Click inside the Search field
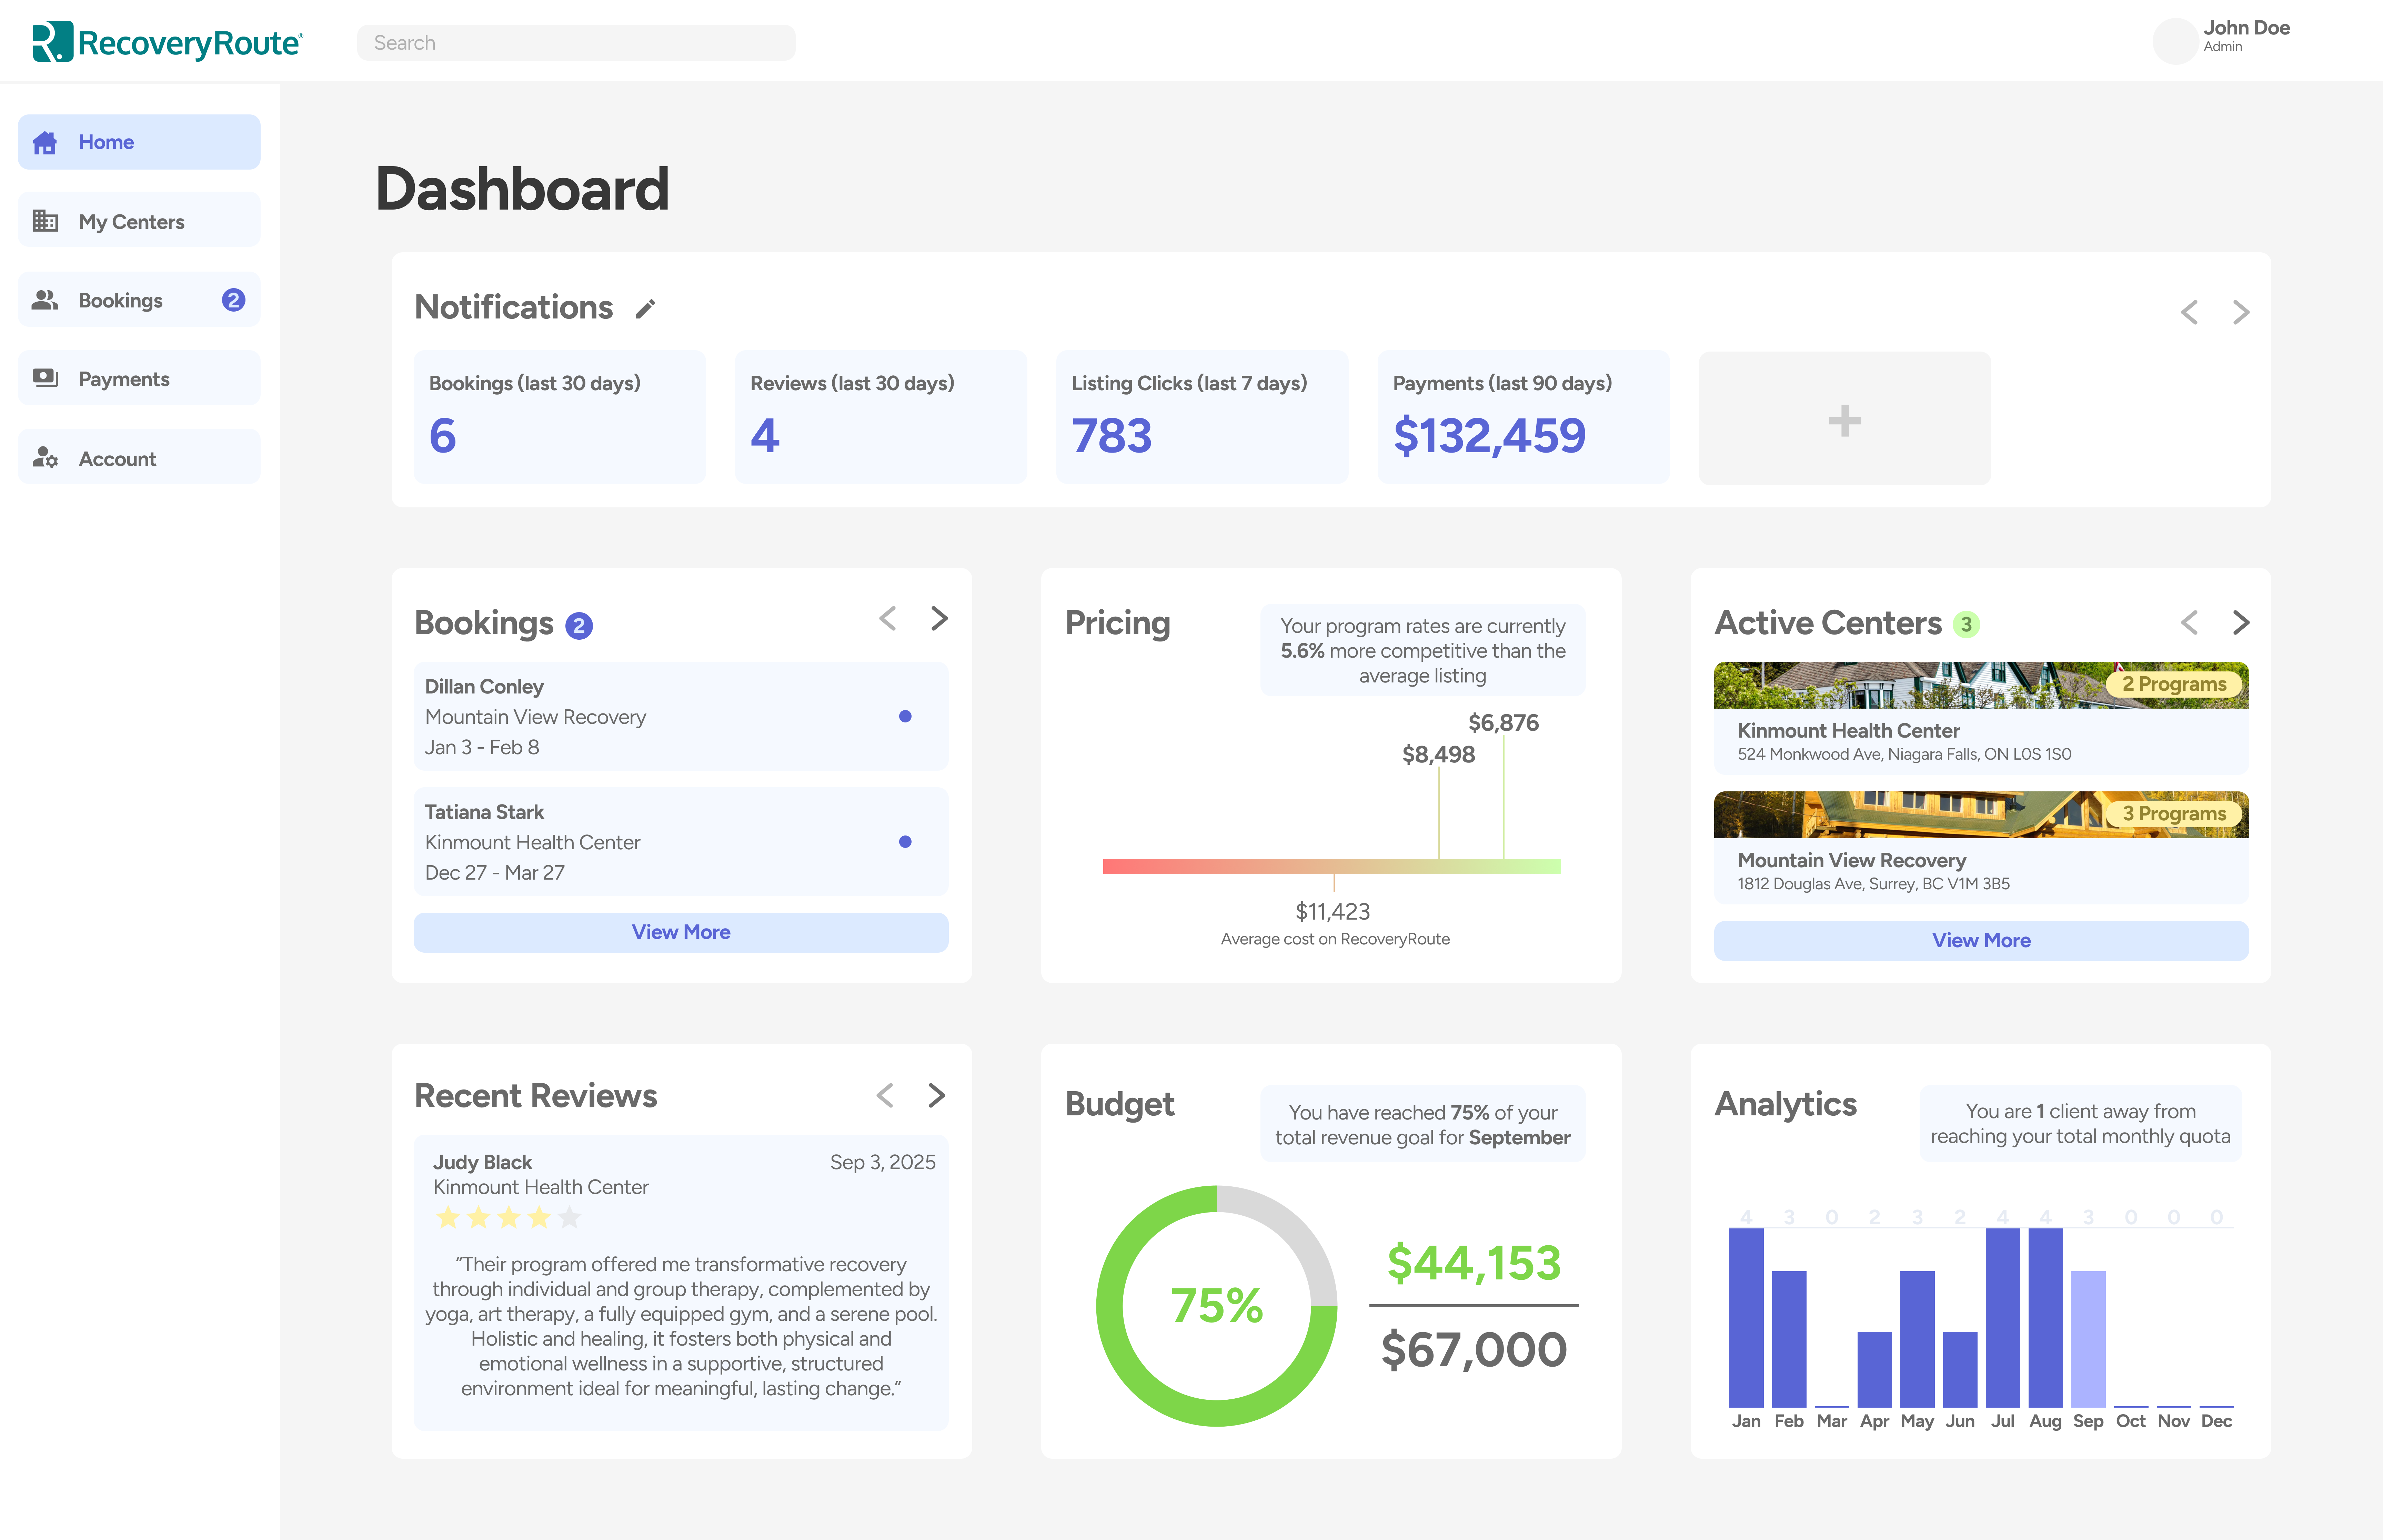Image resolution: width=2383 pixels, height=1540 pixels. 575,42
